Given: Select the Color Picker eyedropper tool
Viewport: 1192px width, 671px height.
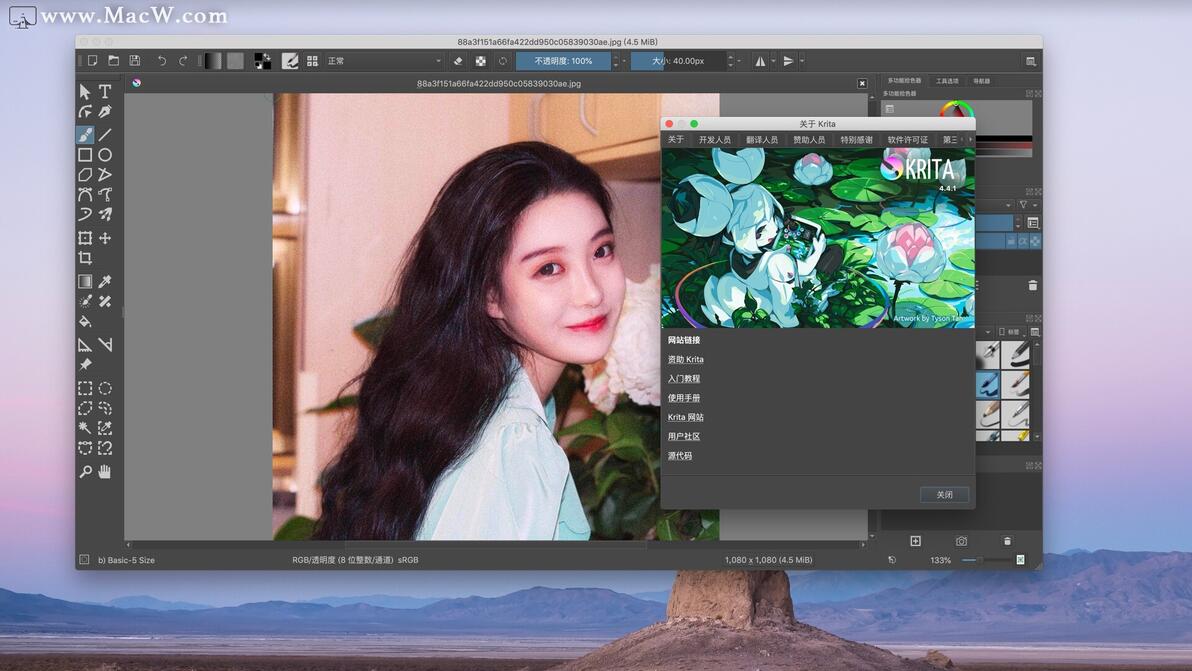Looking at the screenshot, I should coord(105,282).
